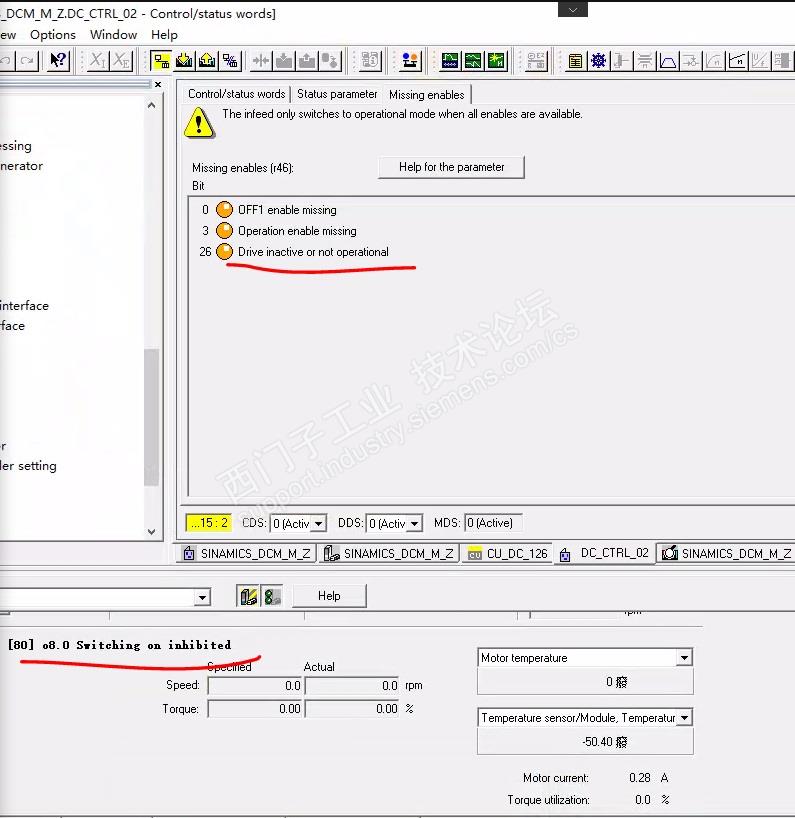This screenshot has width=795, height=818.
Task: Select the first SINAMICS_DCM_M_Z window tab
Action: pyautogui.click(x=248, y=554)
